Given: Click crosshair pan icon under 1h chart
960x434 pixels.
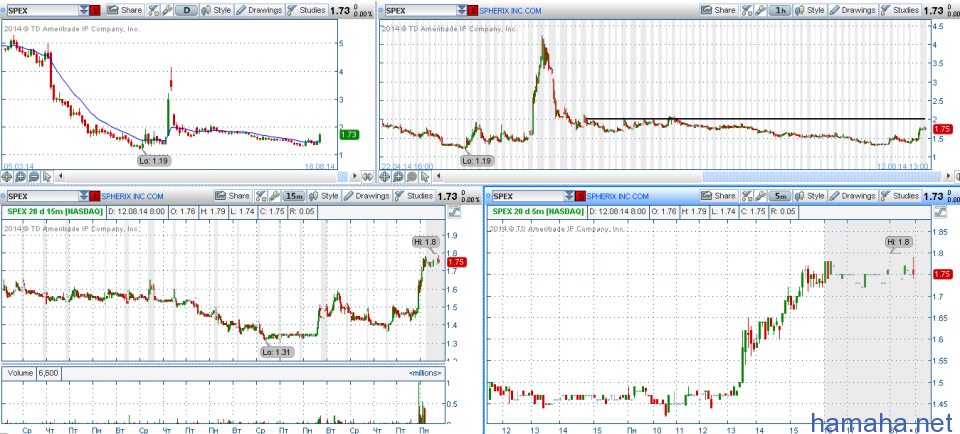Looking at the screenshot, I should pos(384,176).
